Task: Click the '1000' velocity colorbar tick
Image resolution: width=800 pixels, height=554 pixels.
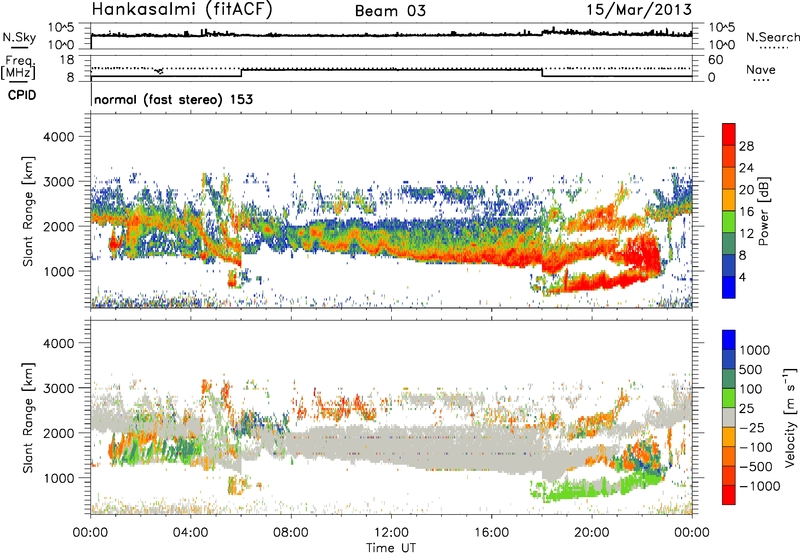Action: point(755,350)
